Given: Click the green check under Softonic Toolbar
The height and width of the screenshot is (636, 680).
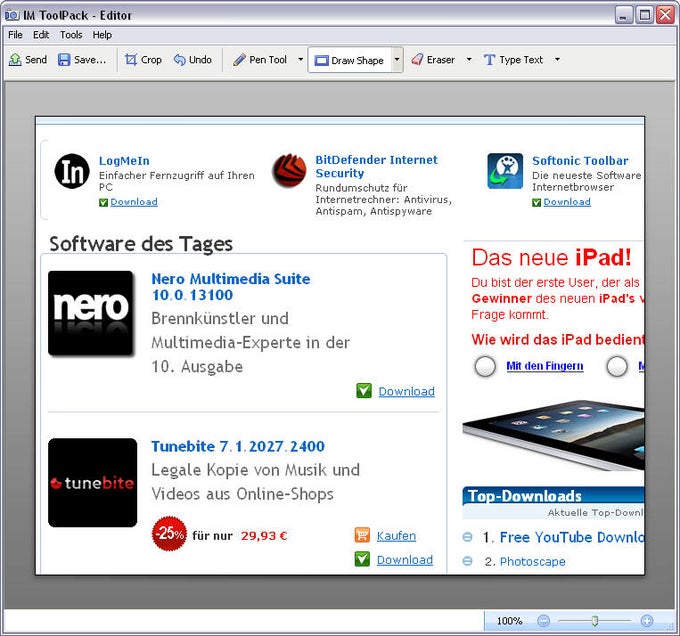Looking at the screenshot, I should point(536,202).
